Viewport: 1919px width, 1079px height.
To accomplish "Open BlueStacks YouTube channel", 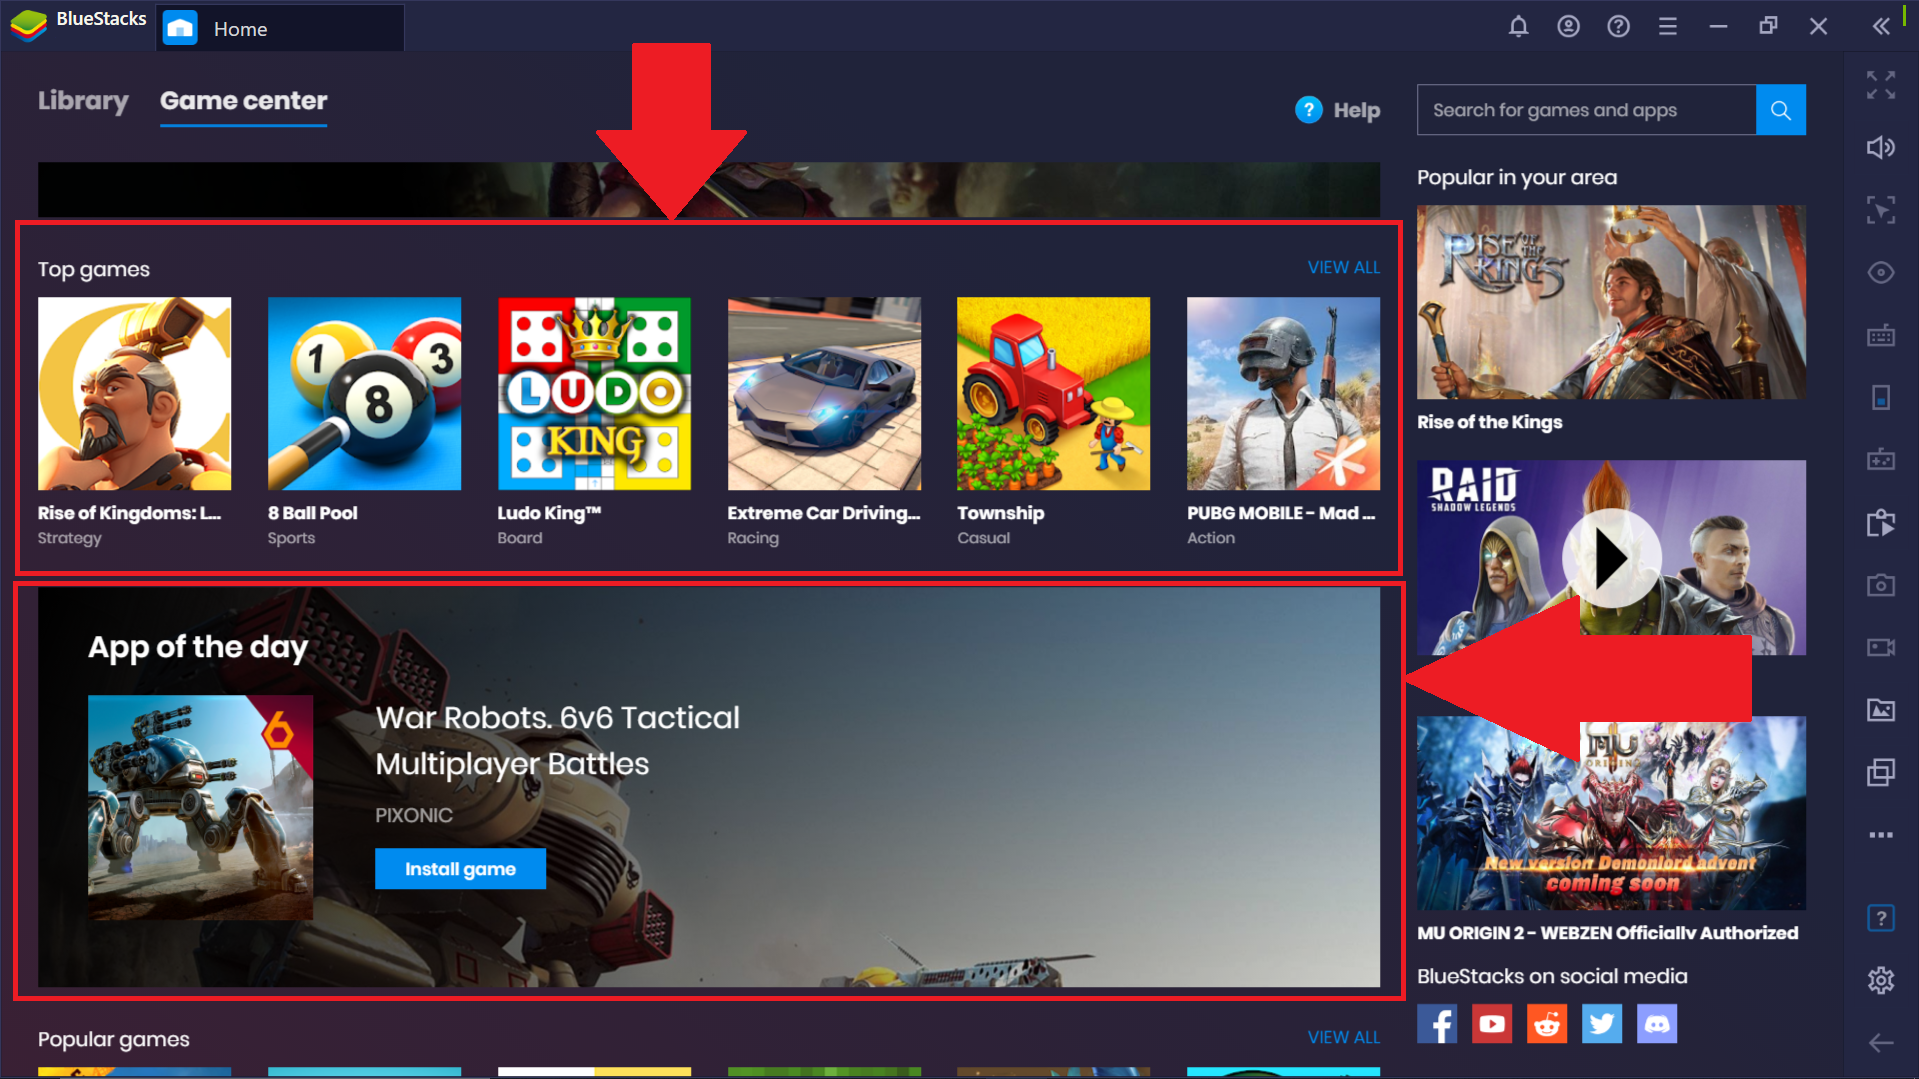I will click(x=1492, y=1024).
